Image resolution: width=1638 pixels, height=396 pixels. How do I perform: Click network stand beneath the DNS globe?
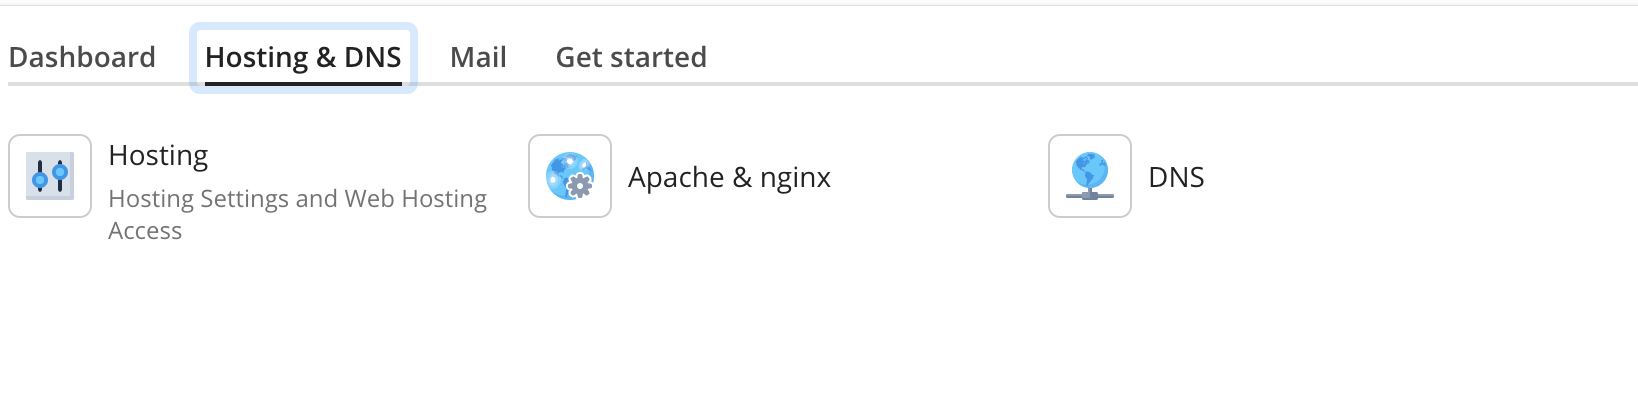[x=1090, y=194]
